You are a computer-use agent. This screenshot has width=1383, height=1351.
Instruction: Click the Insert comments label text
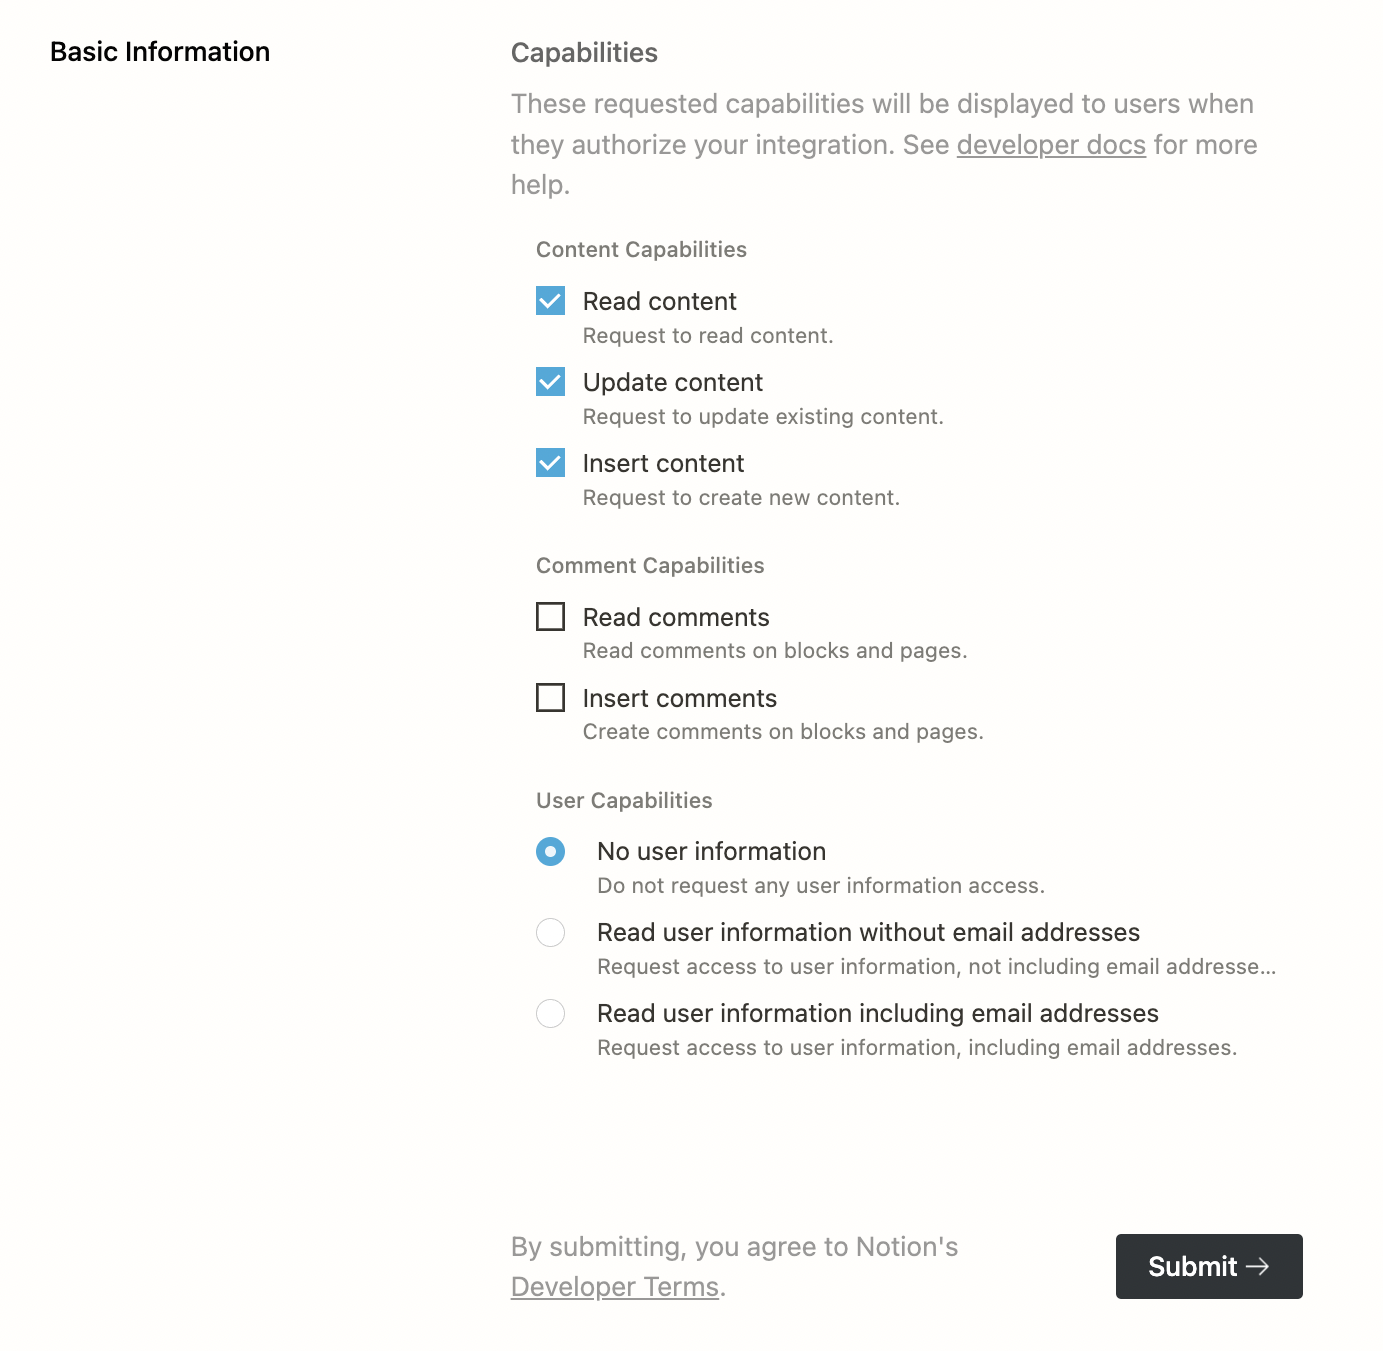(680, 698)
